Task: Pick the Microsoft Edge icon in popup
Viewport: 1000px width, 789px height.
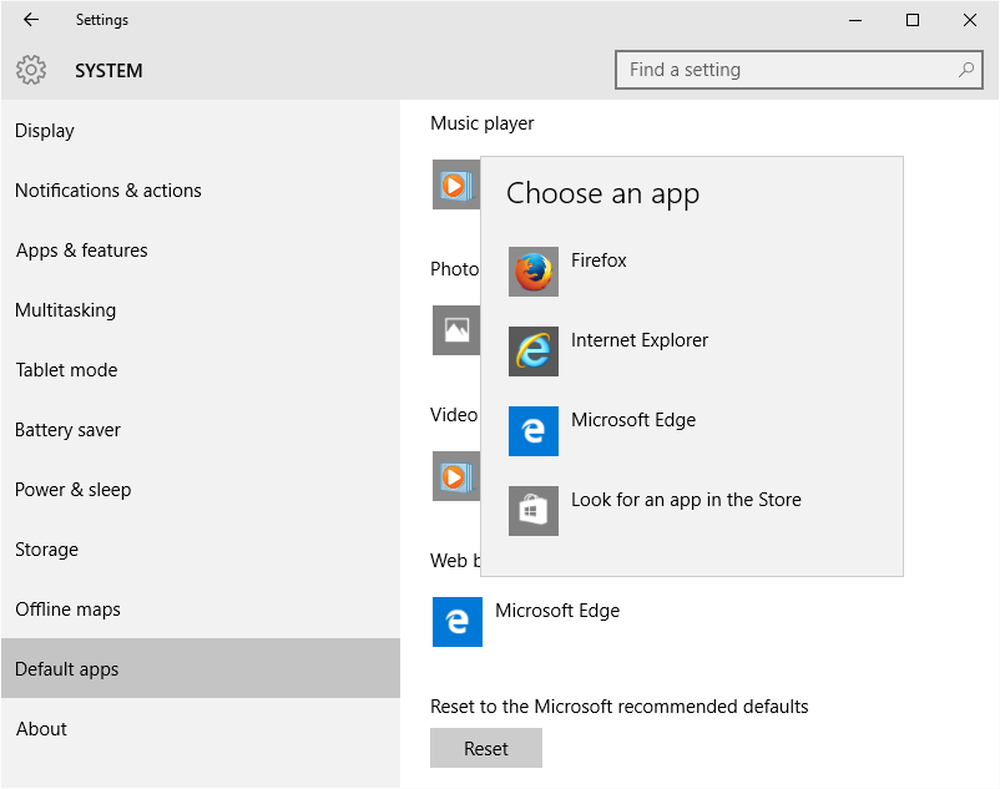Action: pyautogui.click(x=533, y=431)
